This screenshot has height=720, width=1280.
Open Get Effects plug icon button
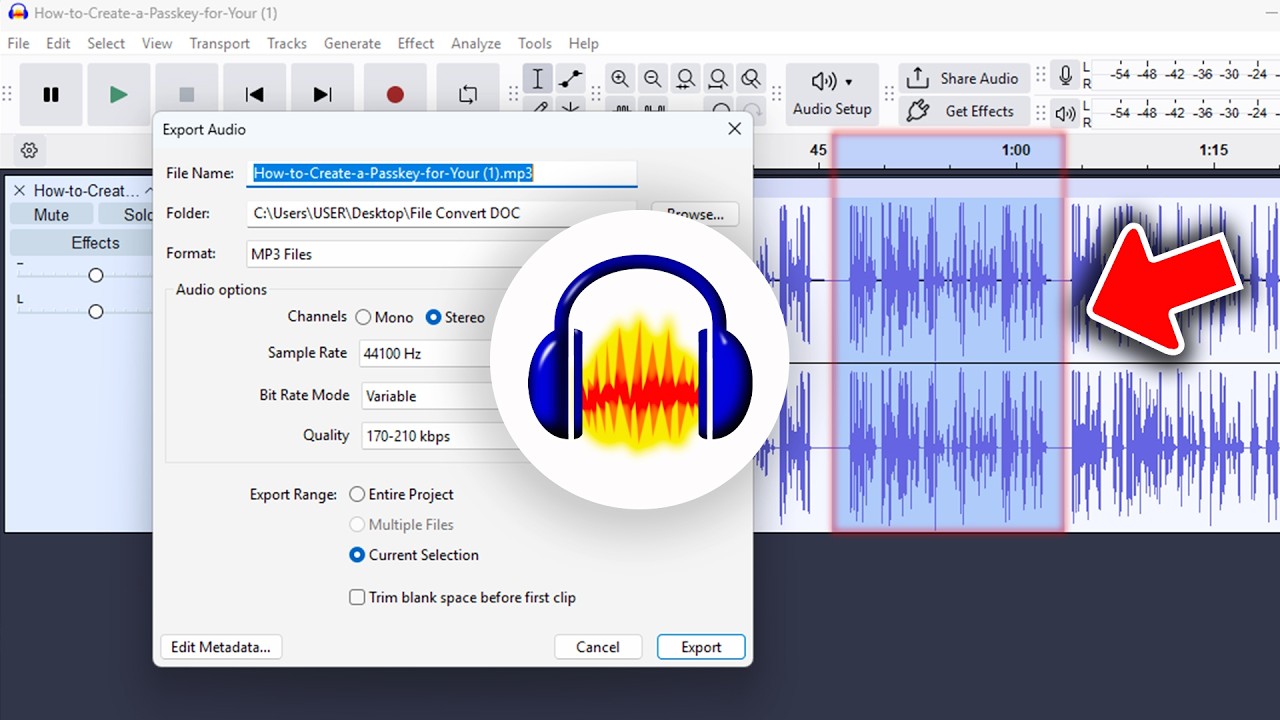point(962,111)
